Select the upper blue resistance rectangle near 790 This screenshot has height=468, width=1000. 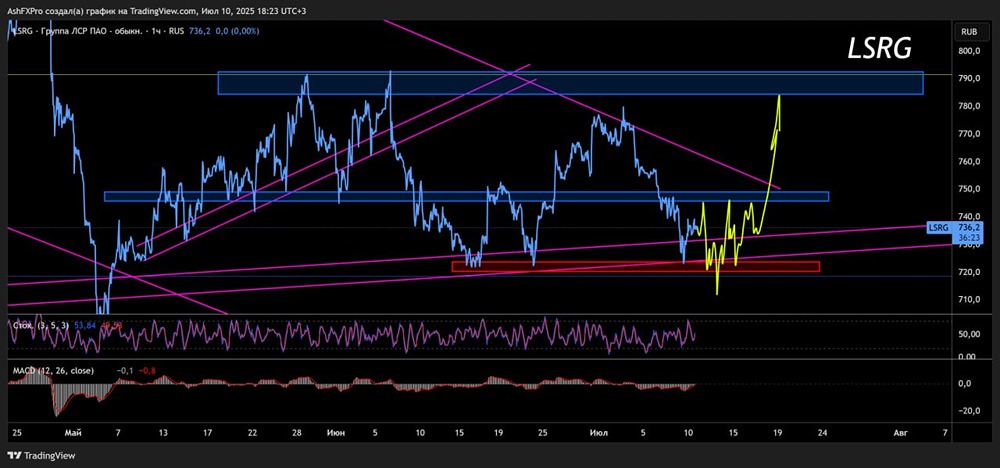pyautogui.click(x=570, y=83)
